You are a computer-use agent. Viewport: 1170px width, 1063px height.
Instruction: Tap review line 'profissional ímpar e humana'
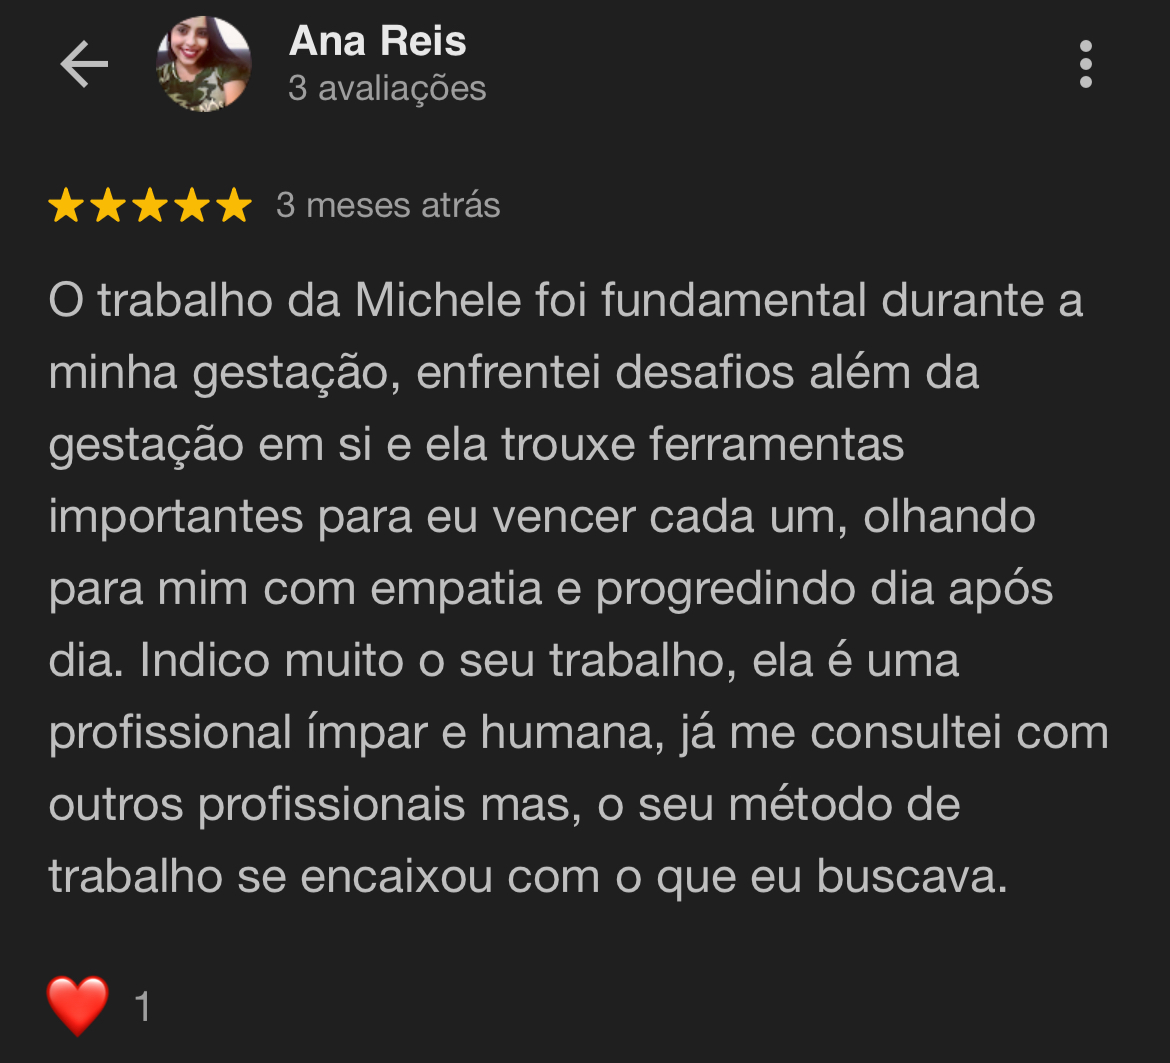pyautogui.click(x=578, y=732)
